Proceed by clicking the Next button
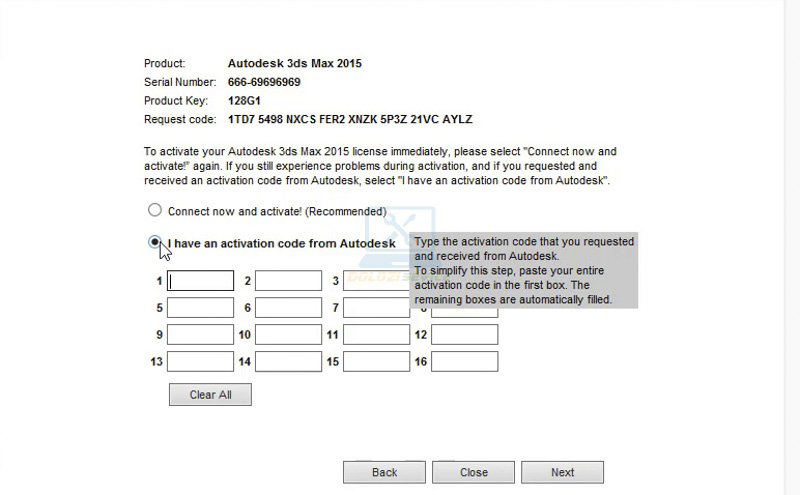The image size is (800, 495). click(x=562, y=472)
